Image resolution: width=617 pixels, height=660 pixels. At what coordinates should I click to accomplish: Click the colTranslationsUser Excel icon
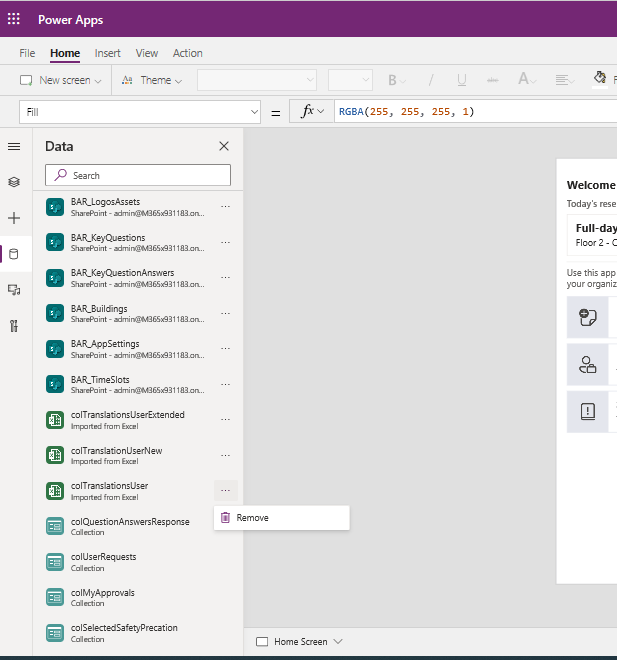pyautogui.click(x=55, y=491)
